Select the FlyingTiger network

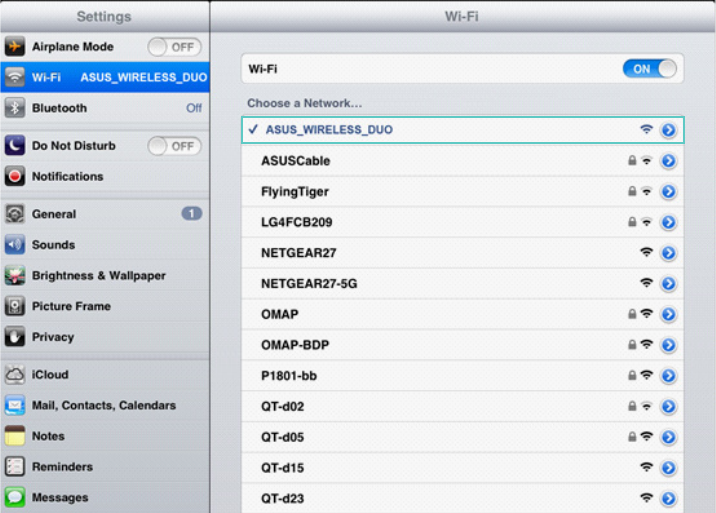463,191
